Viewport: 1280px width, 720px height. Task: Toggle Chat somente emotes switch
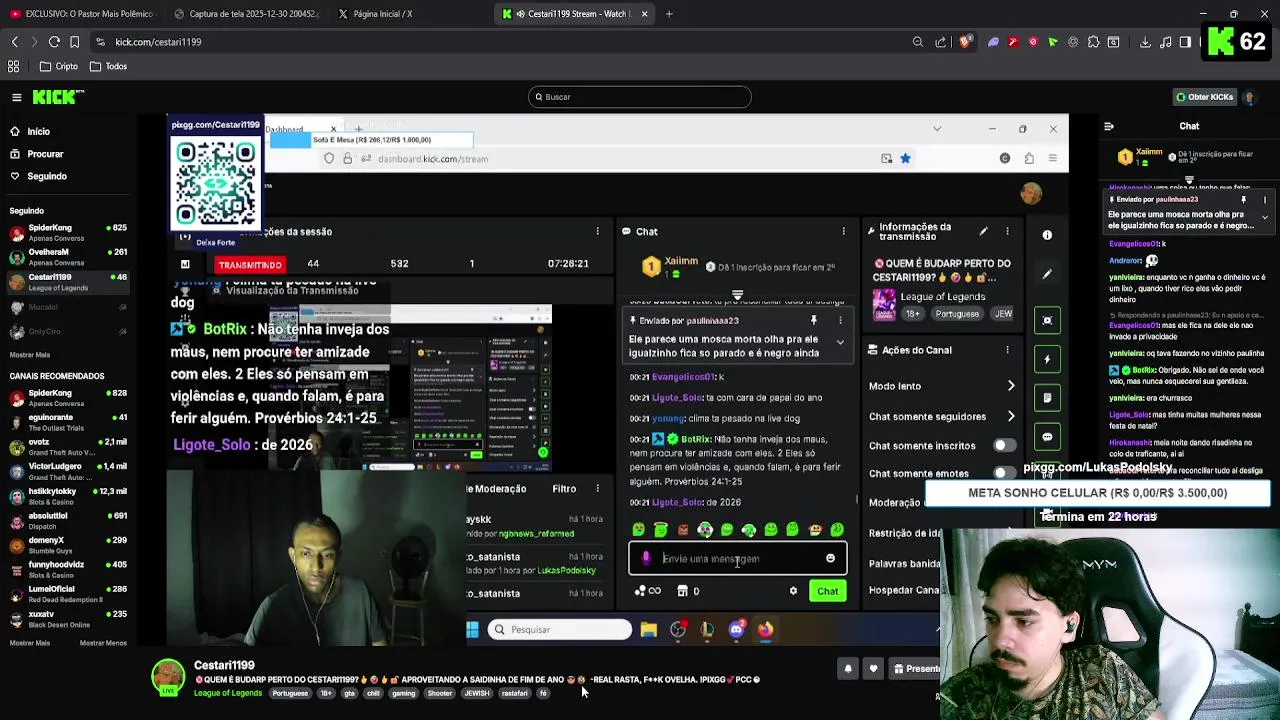click(1003, 473)
